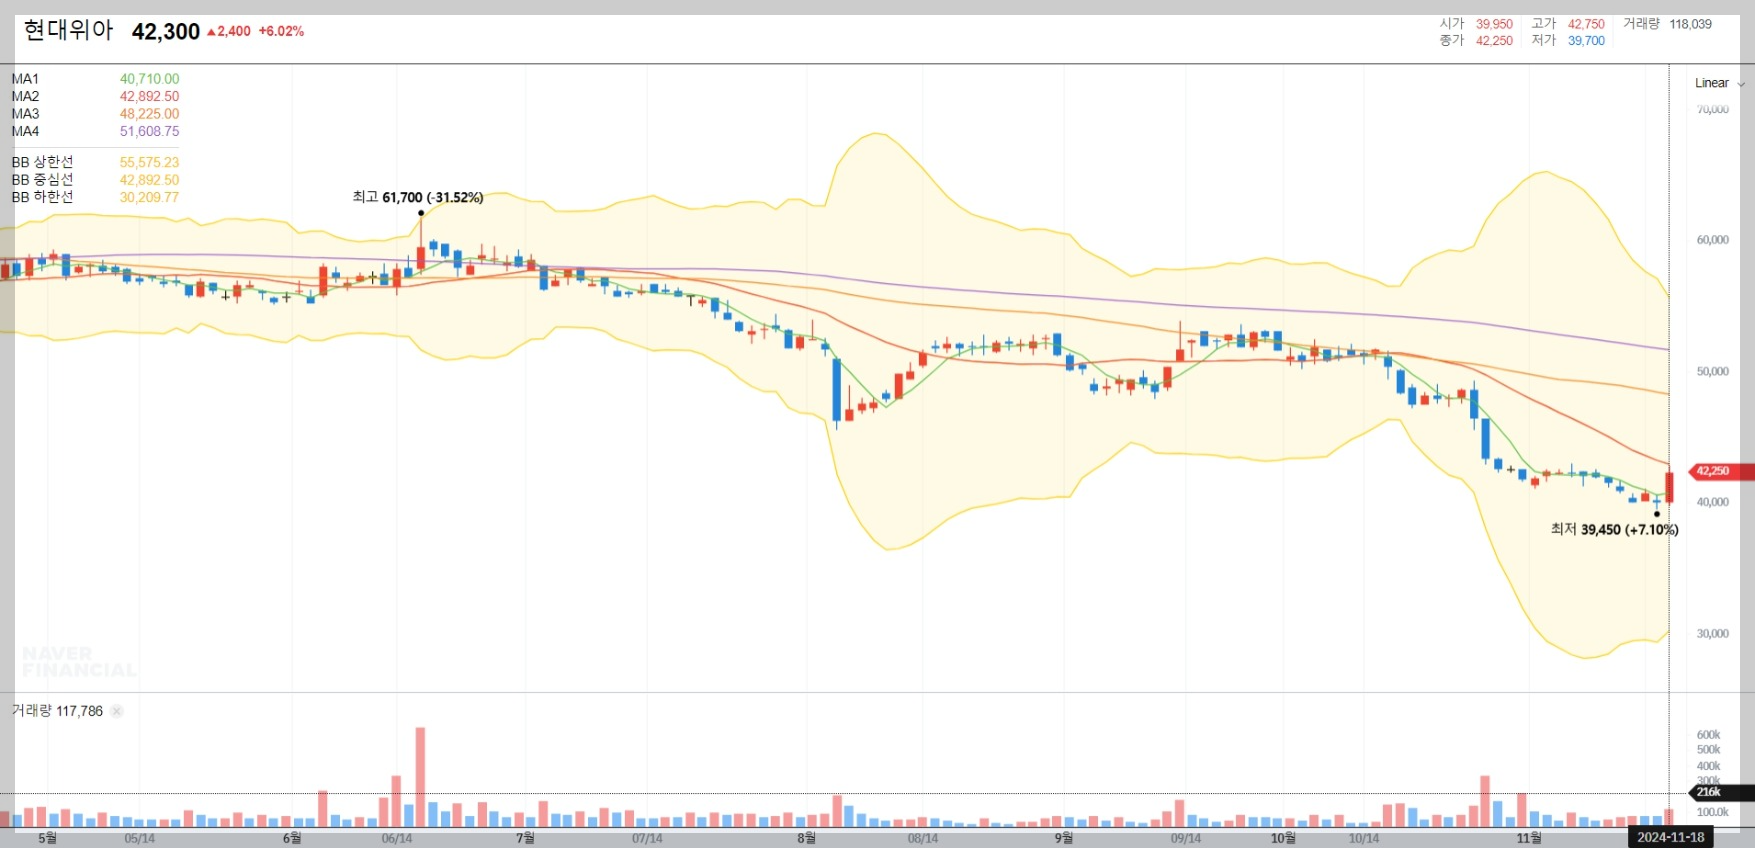
Task: Click the MA4 value 51,608.75
Action: pyautogui.click(x=150, y=131)
